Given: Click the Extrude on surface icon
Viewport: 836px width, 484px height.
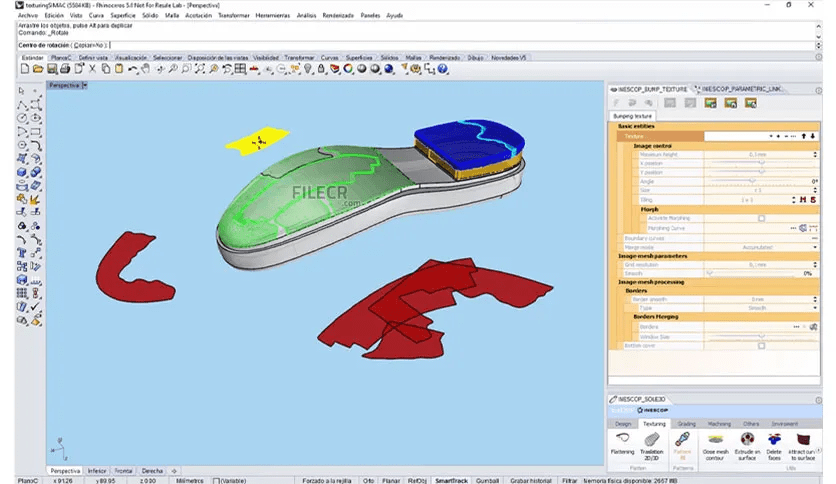Looking at the screenshot, I should (x=745, y=440).
